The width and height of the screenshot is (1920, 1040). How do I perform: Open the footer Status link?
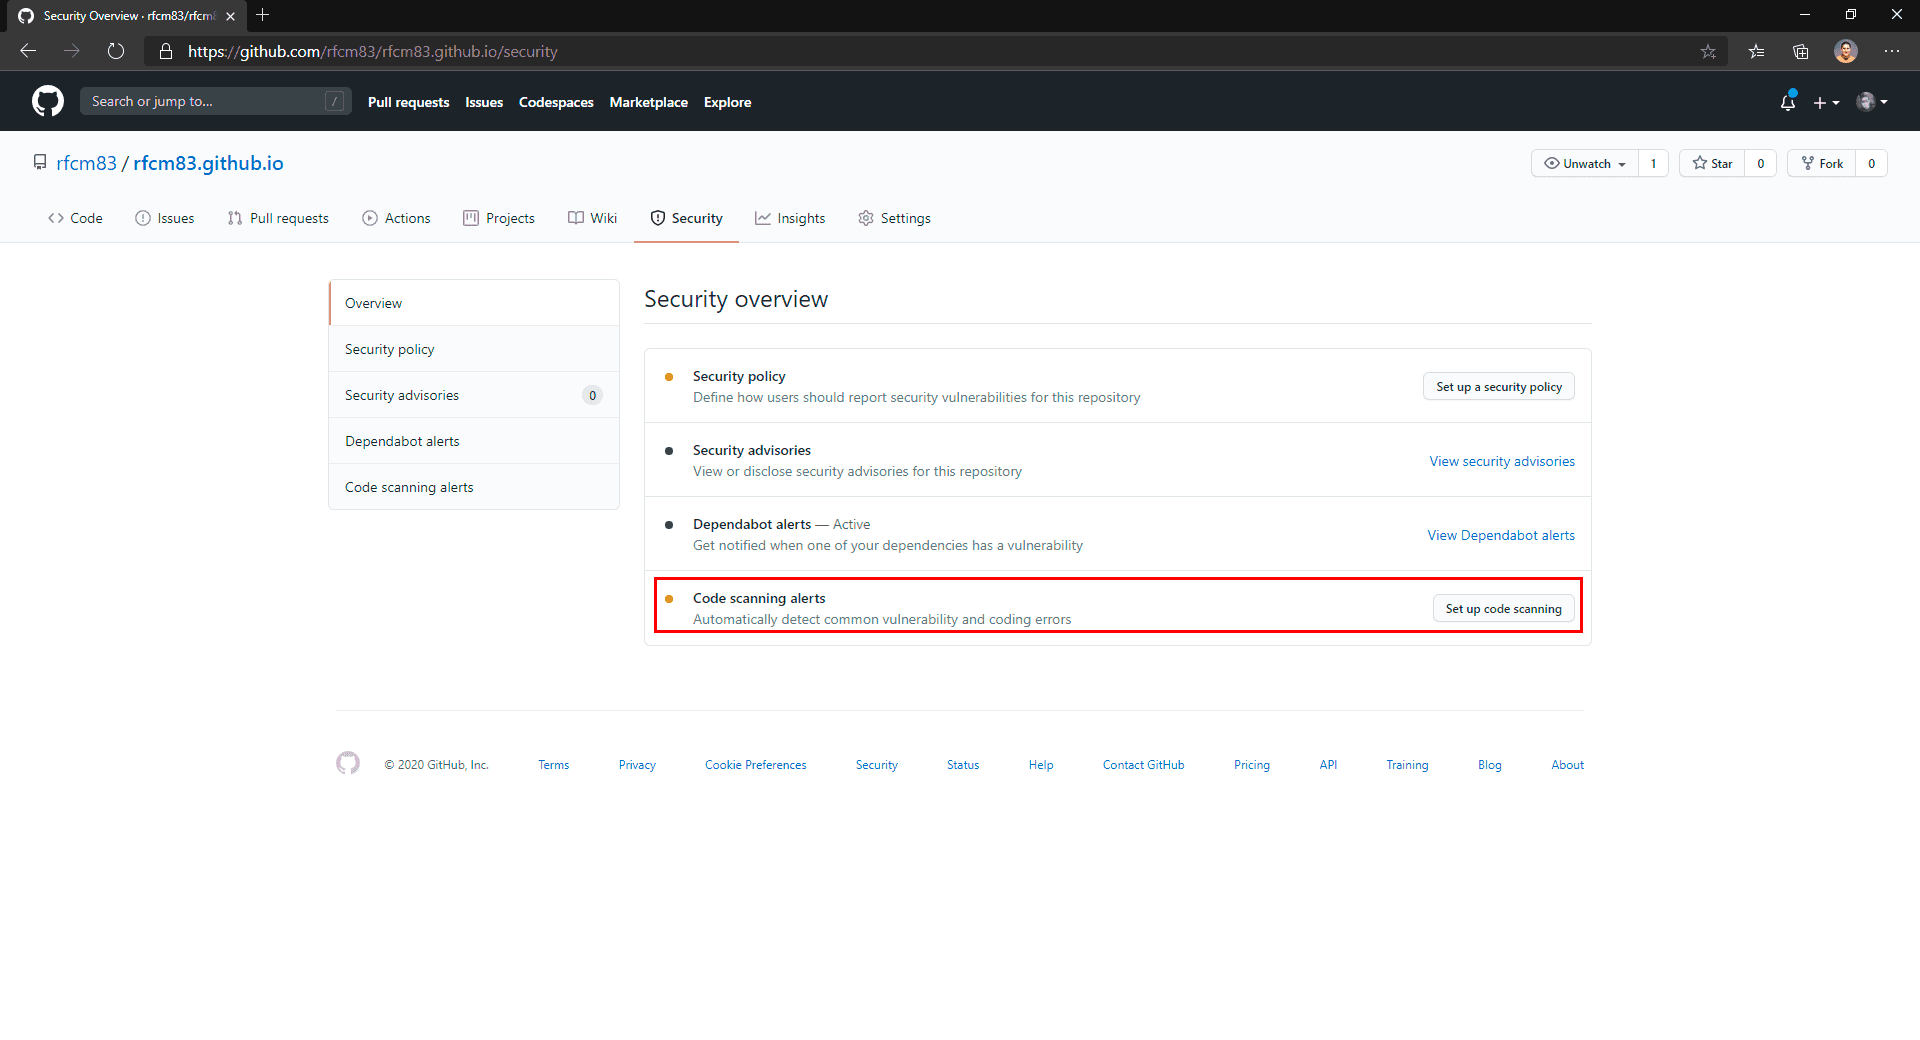tap(963, 765)
